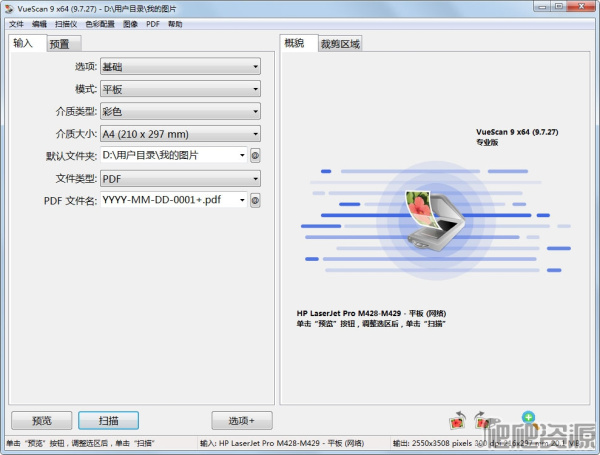Switch to the 裁剪区域 tab
Viewport: 600px width, 455px height.
click(340, 44)
